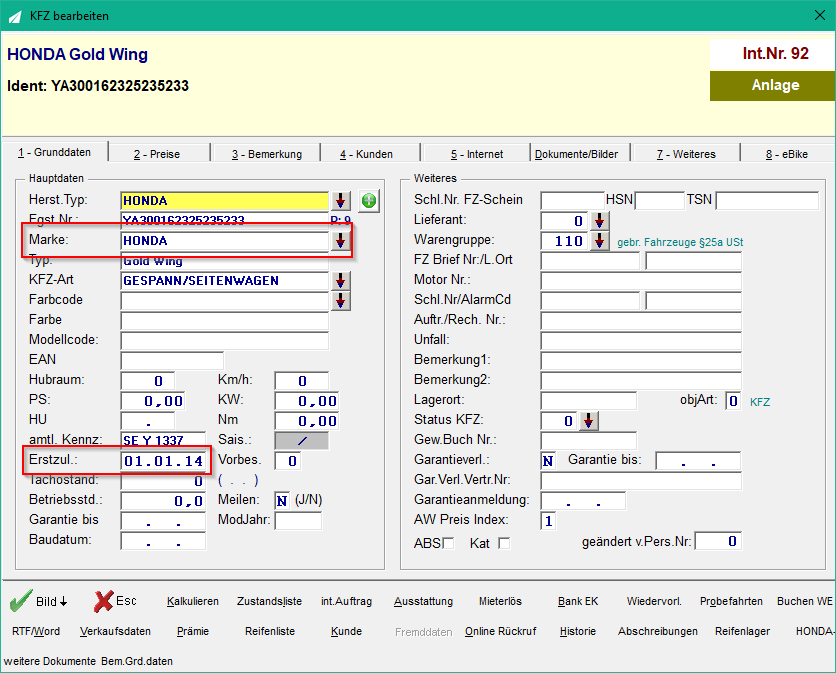Click the Zustandsliste button

pyautogui.click(x=269, y=601)
